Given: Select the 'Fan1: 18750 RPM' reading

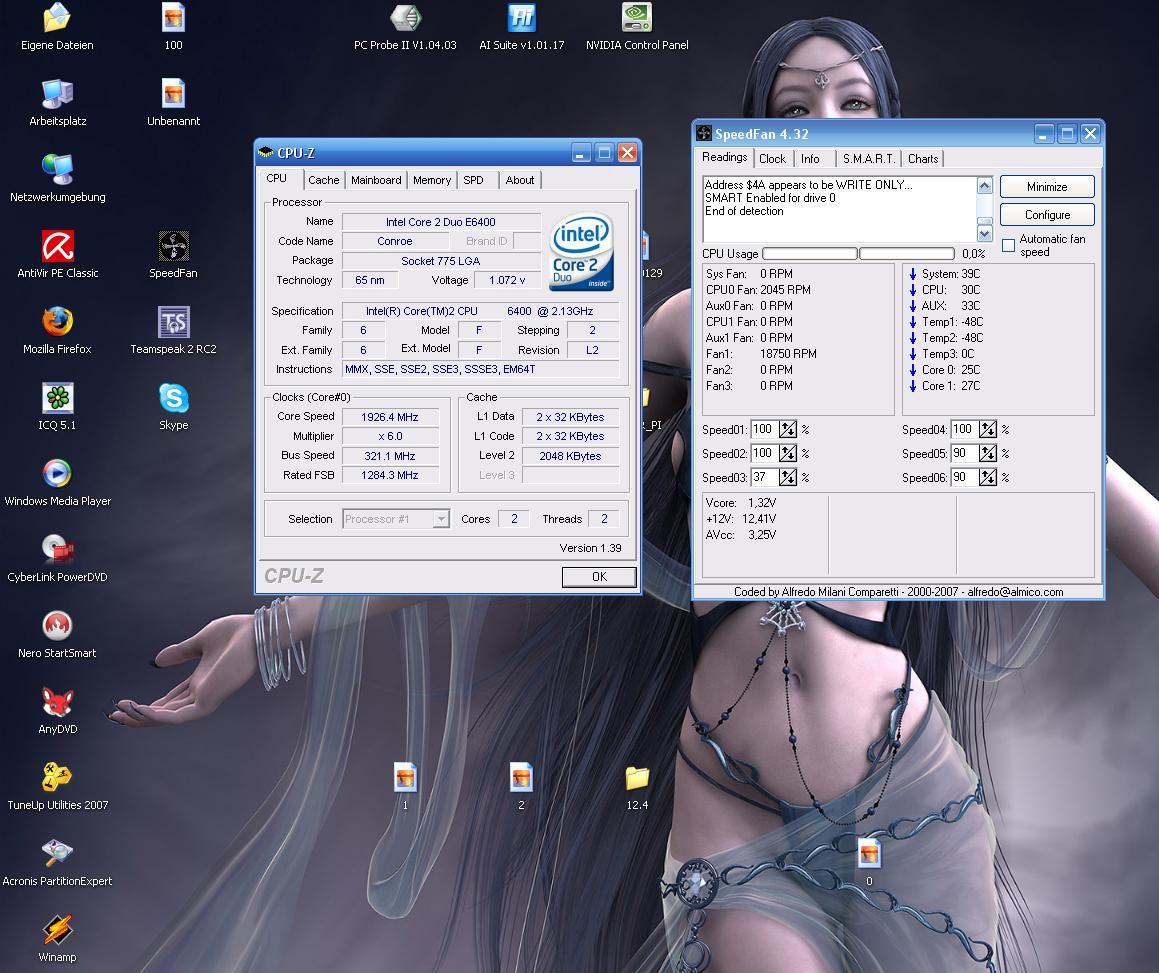Looking at the screenshot, I should [761, 354].
